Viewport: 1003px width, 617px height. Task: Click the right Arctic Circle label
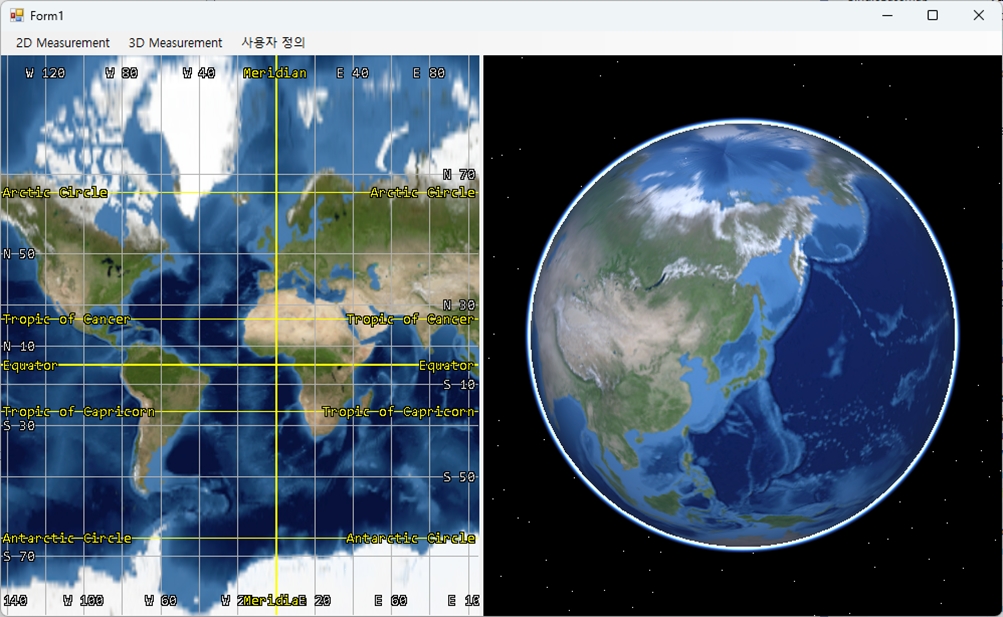(423, 192)
